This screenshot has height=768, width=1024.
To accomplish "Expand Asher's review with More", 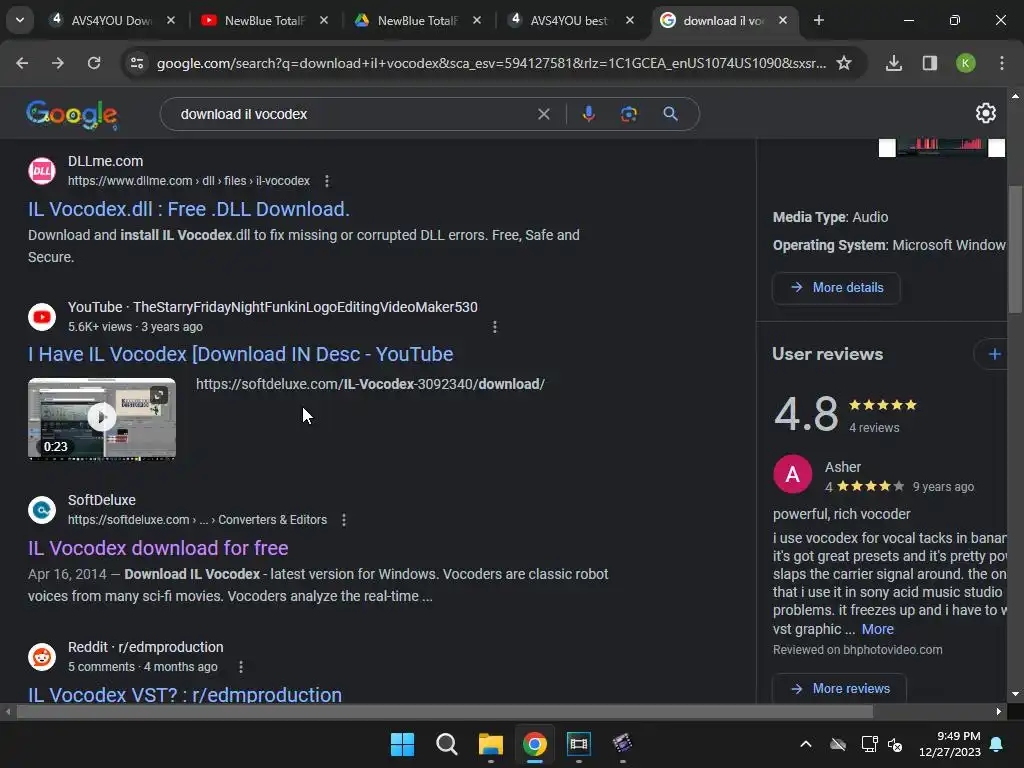I will point(878,629).
